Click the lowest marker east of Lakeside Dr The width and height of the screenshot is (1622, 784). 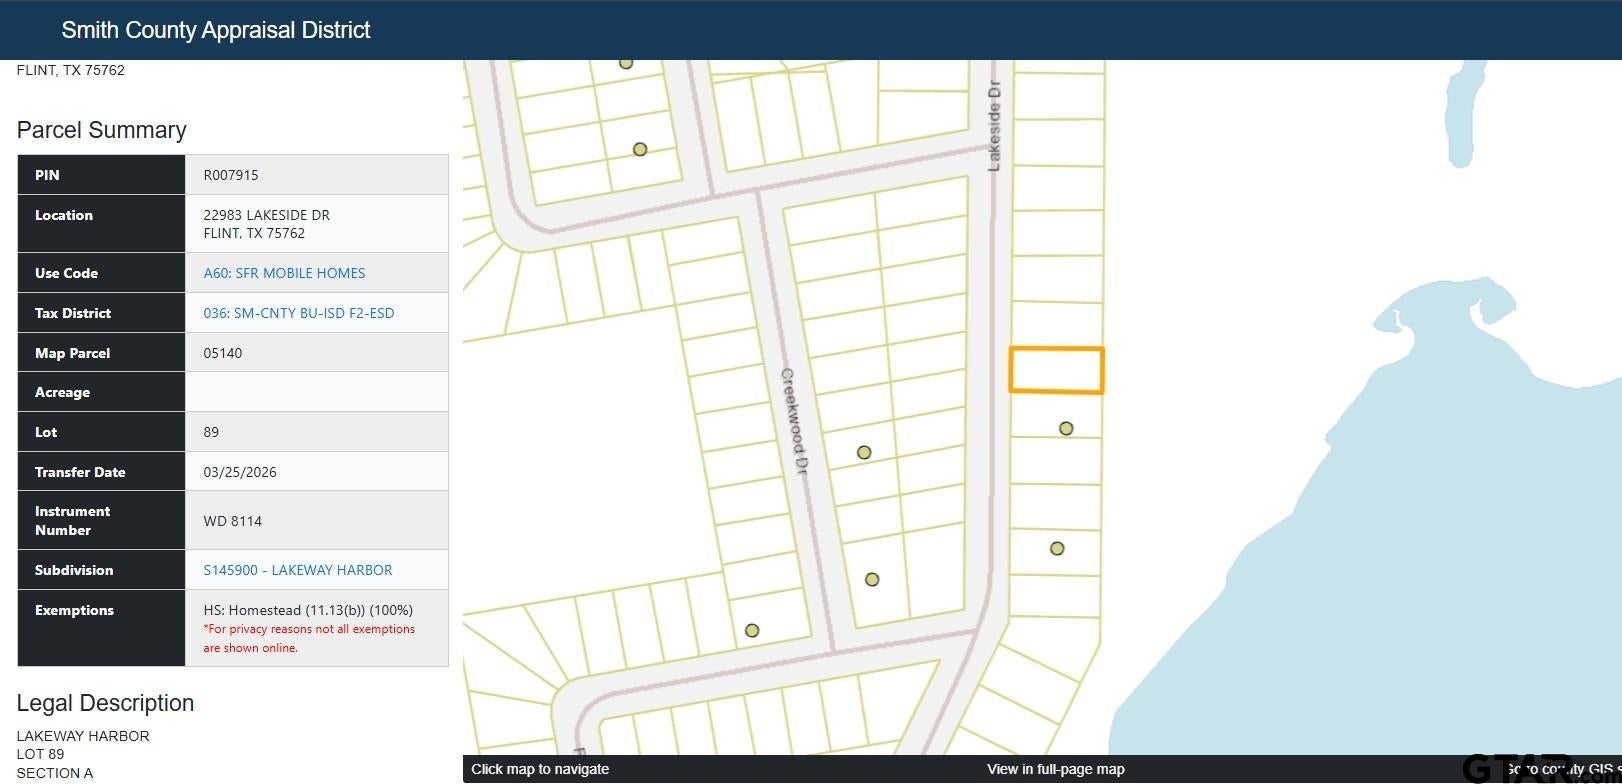click(1057, 548)
